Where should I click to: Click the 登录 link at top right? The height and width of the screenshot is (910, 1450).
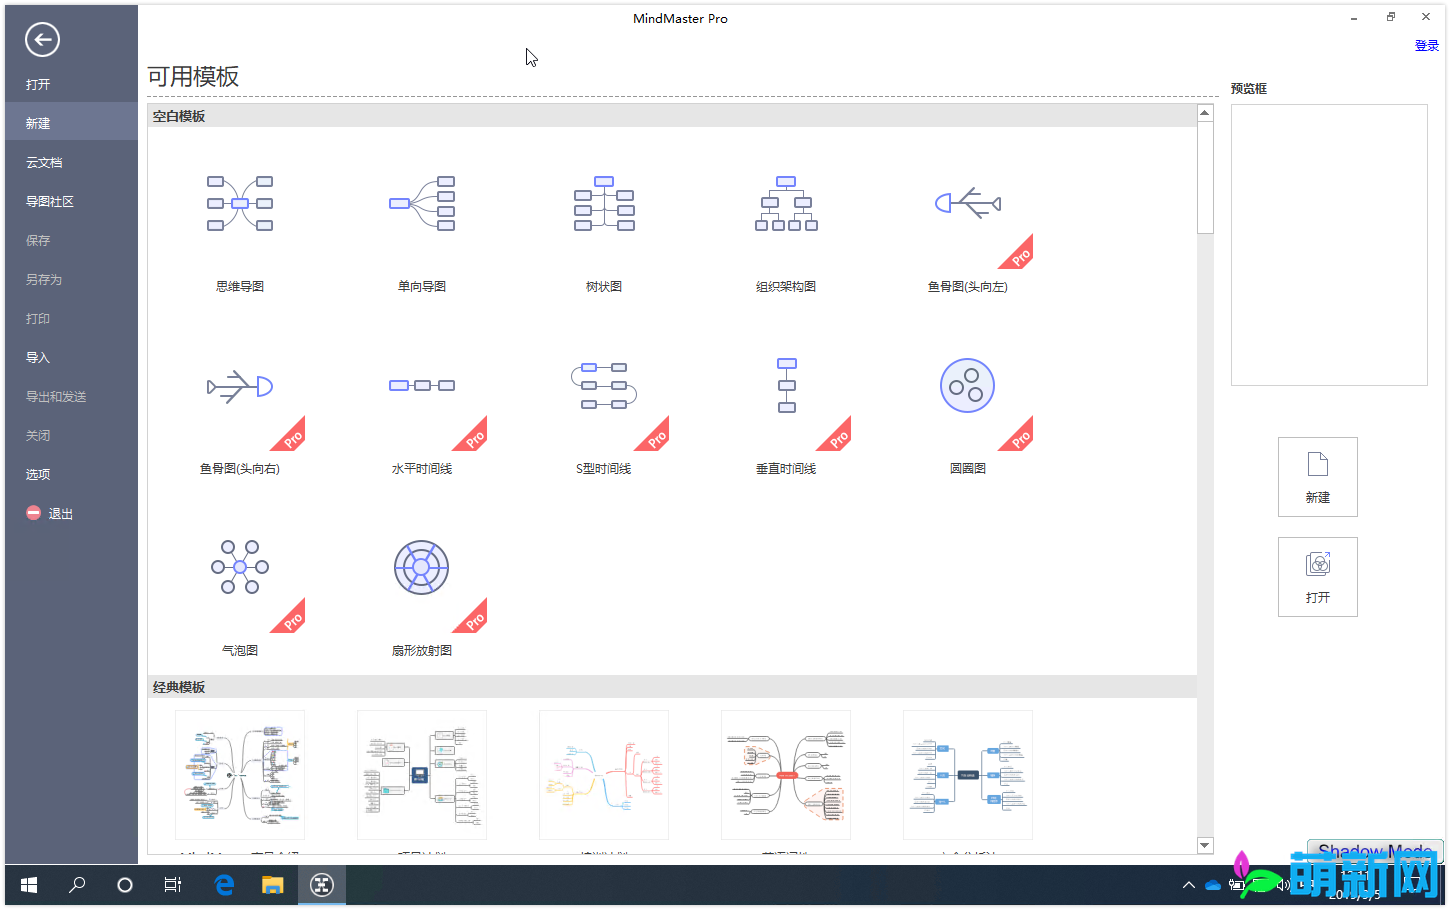click(1426, 45)
